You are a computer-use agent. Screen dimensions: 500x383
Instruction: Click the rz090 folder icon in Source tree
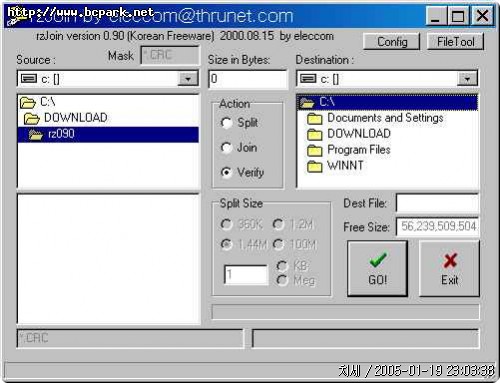pos(36,135)
